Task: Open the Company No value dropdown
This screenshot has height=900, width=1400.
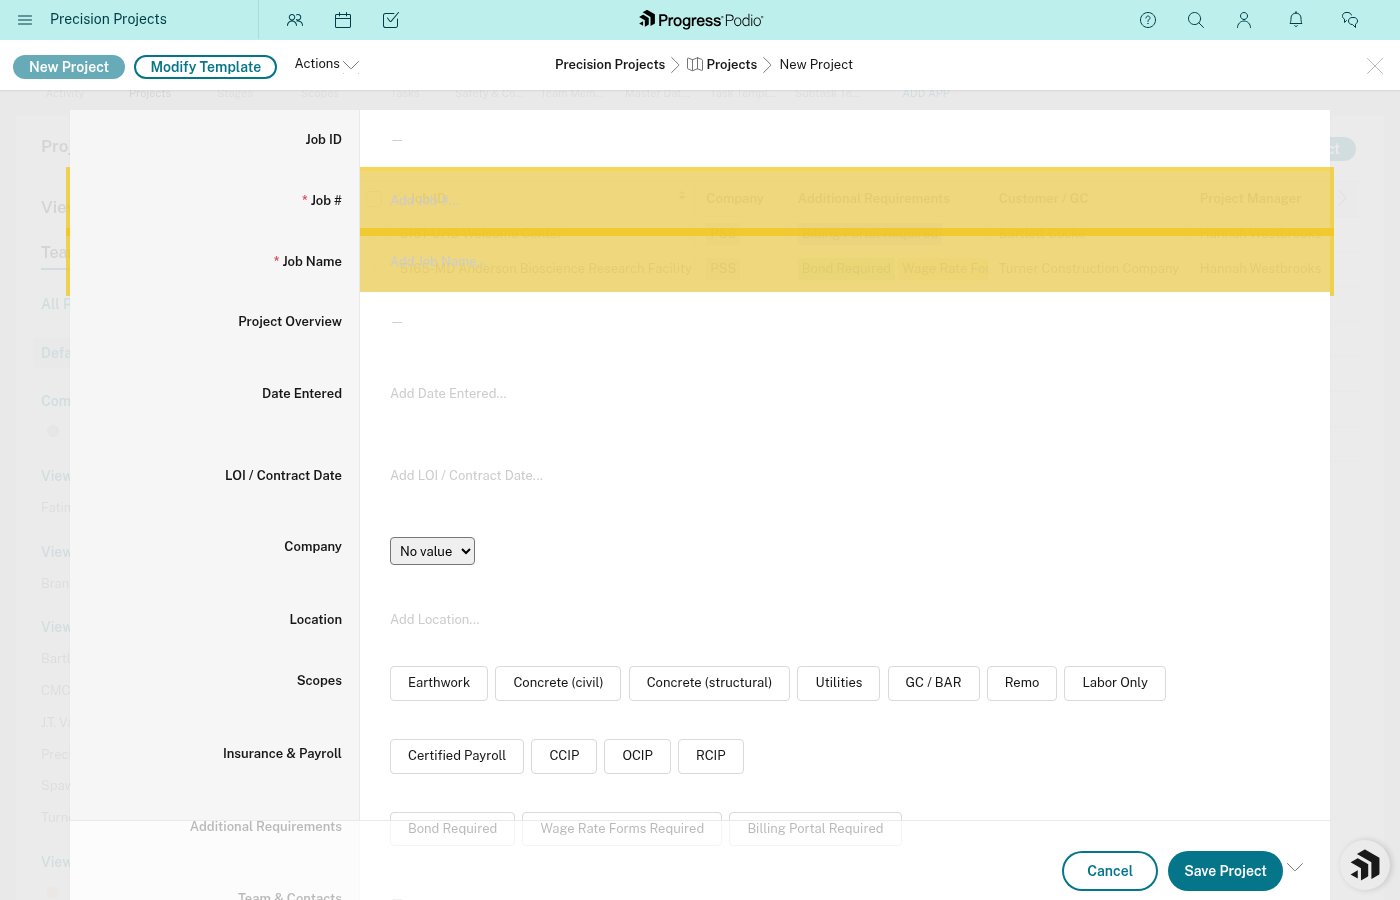Action: (x=432, y=551)
